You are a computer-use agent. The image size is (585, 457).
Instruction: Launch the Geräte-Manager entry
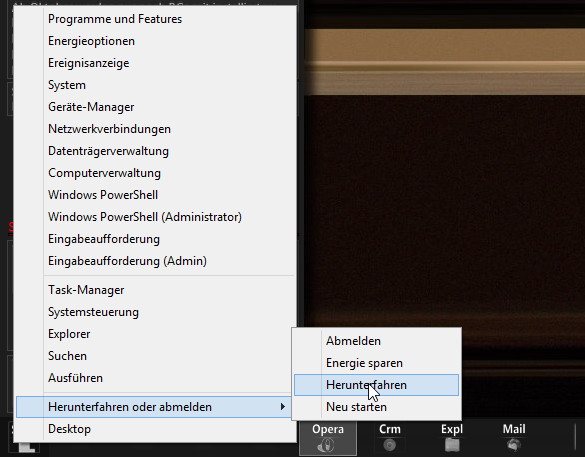point(155,107)
